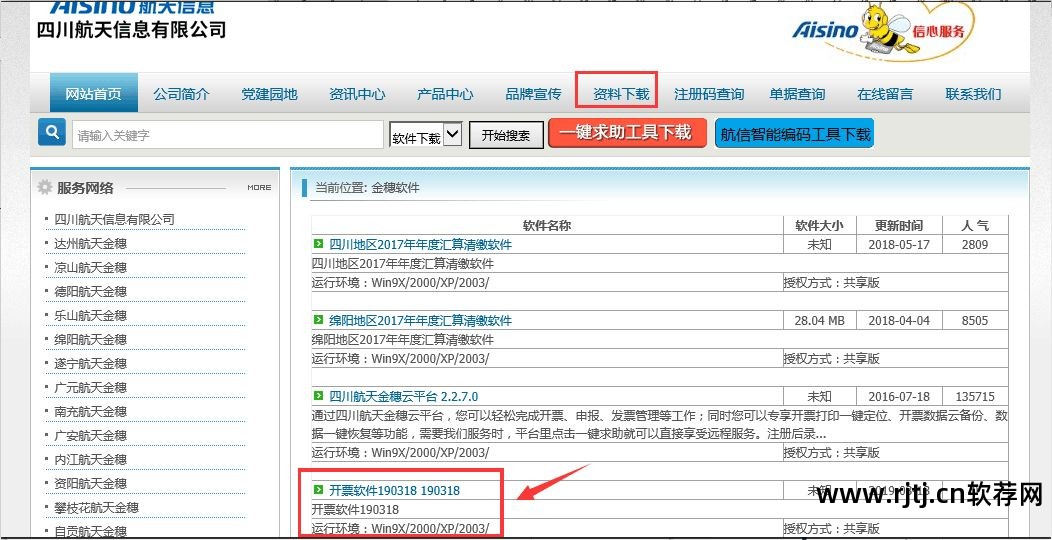Open the 绵阳地区2017年年度汇算清缴软件 download link
1052x540 pixels.
(x=421, y=320)
